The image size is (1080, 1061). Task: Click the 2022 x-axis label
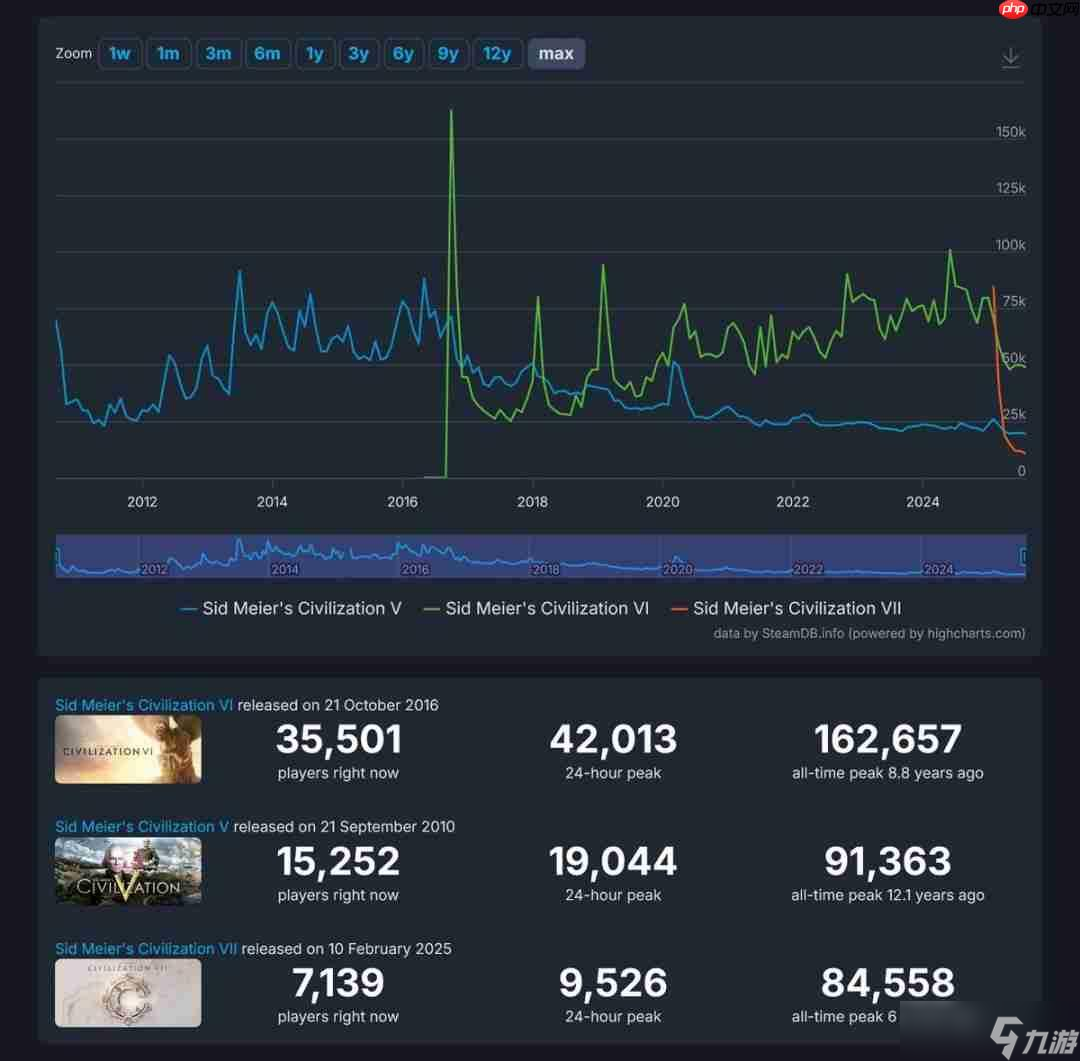793,502
